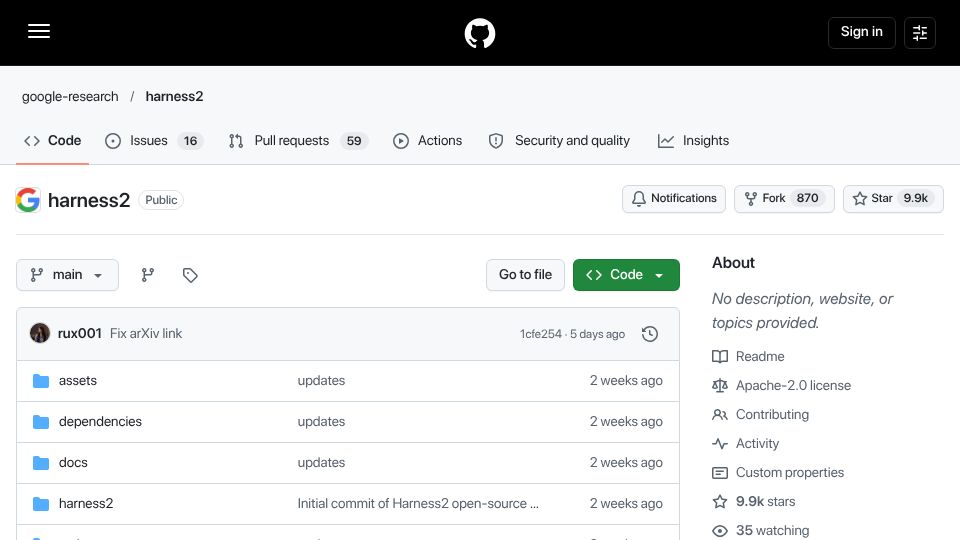This screenshot has height=540, width=960.
Task: Open commit history clock icon
Action: click(650, 334)
